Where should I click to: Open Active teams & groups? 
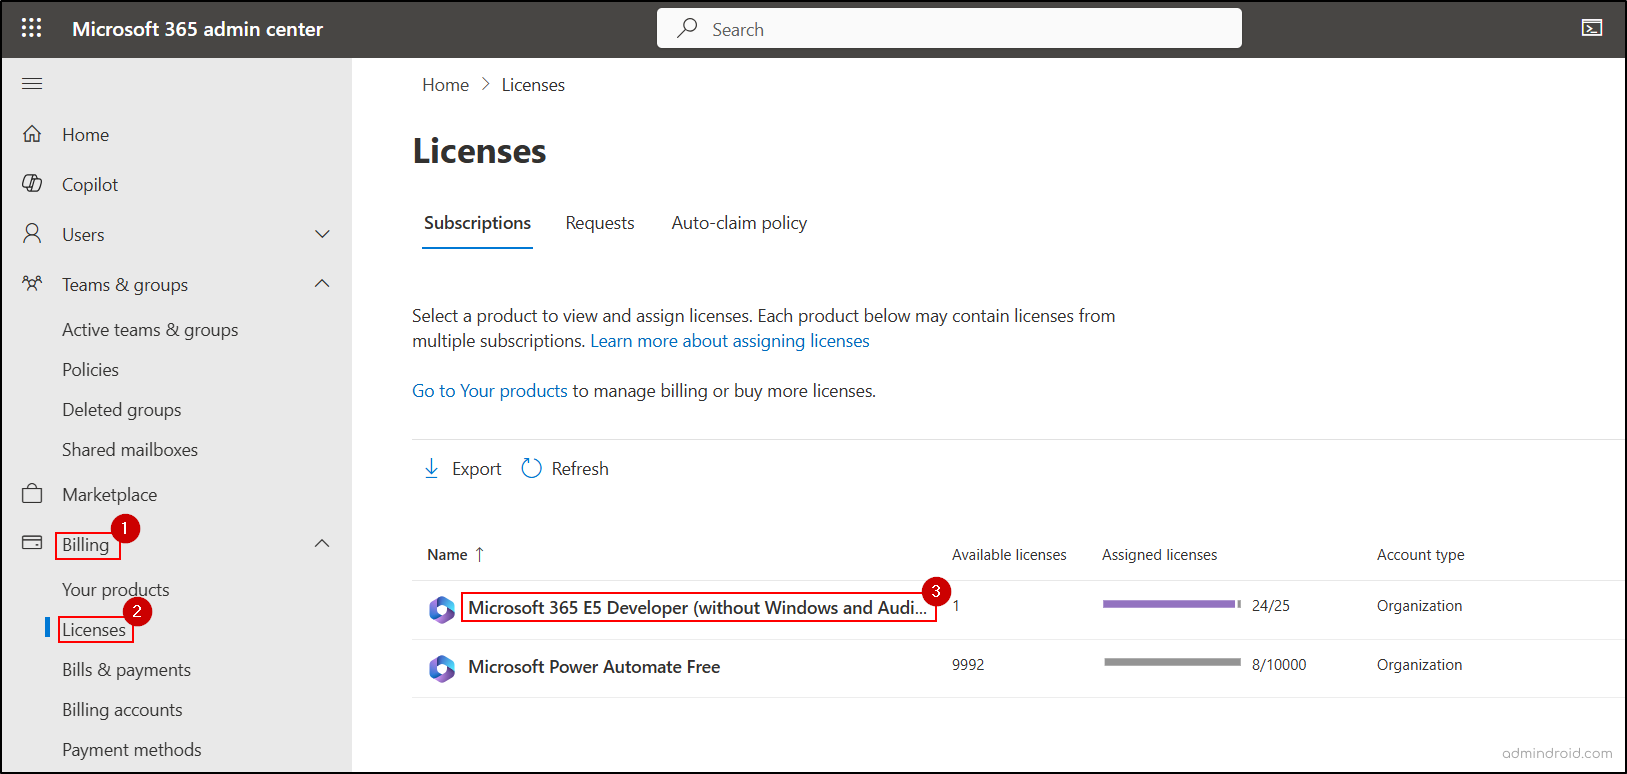[150, 329]
